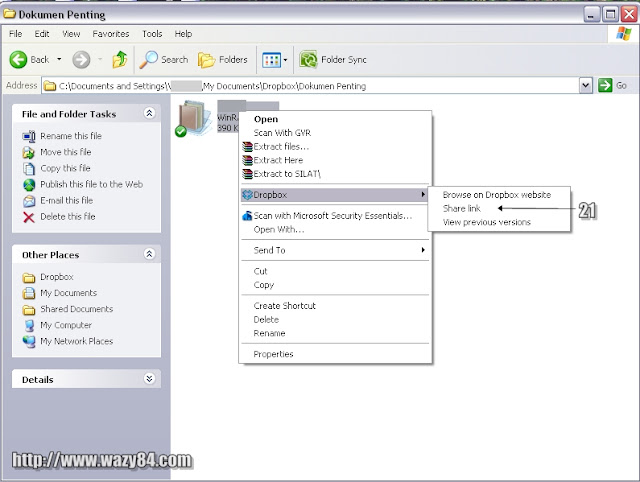Collapse the Other Places panel
The width and height of the screenshot is (640, 482).
click(149, 254)
